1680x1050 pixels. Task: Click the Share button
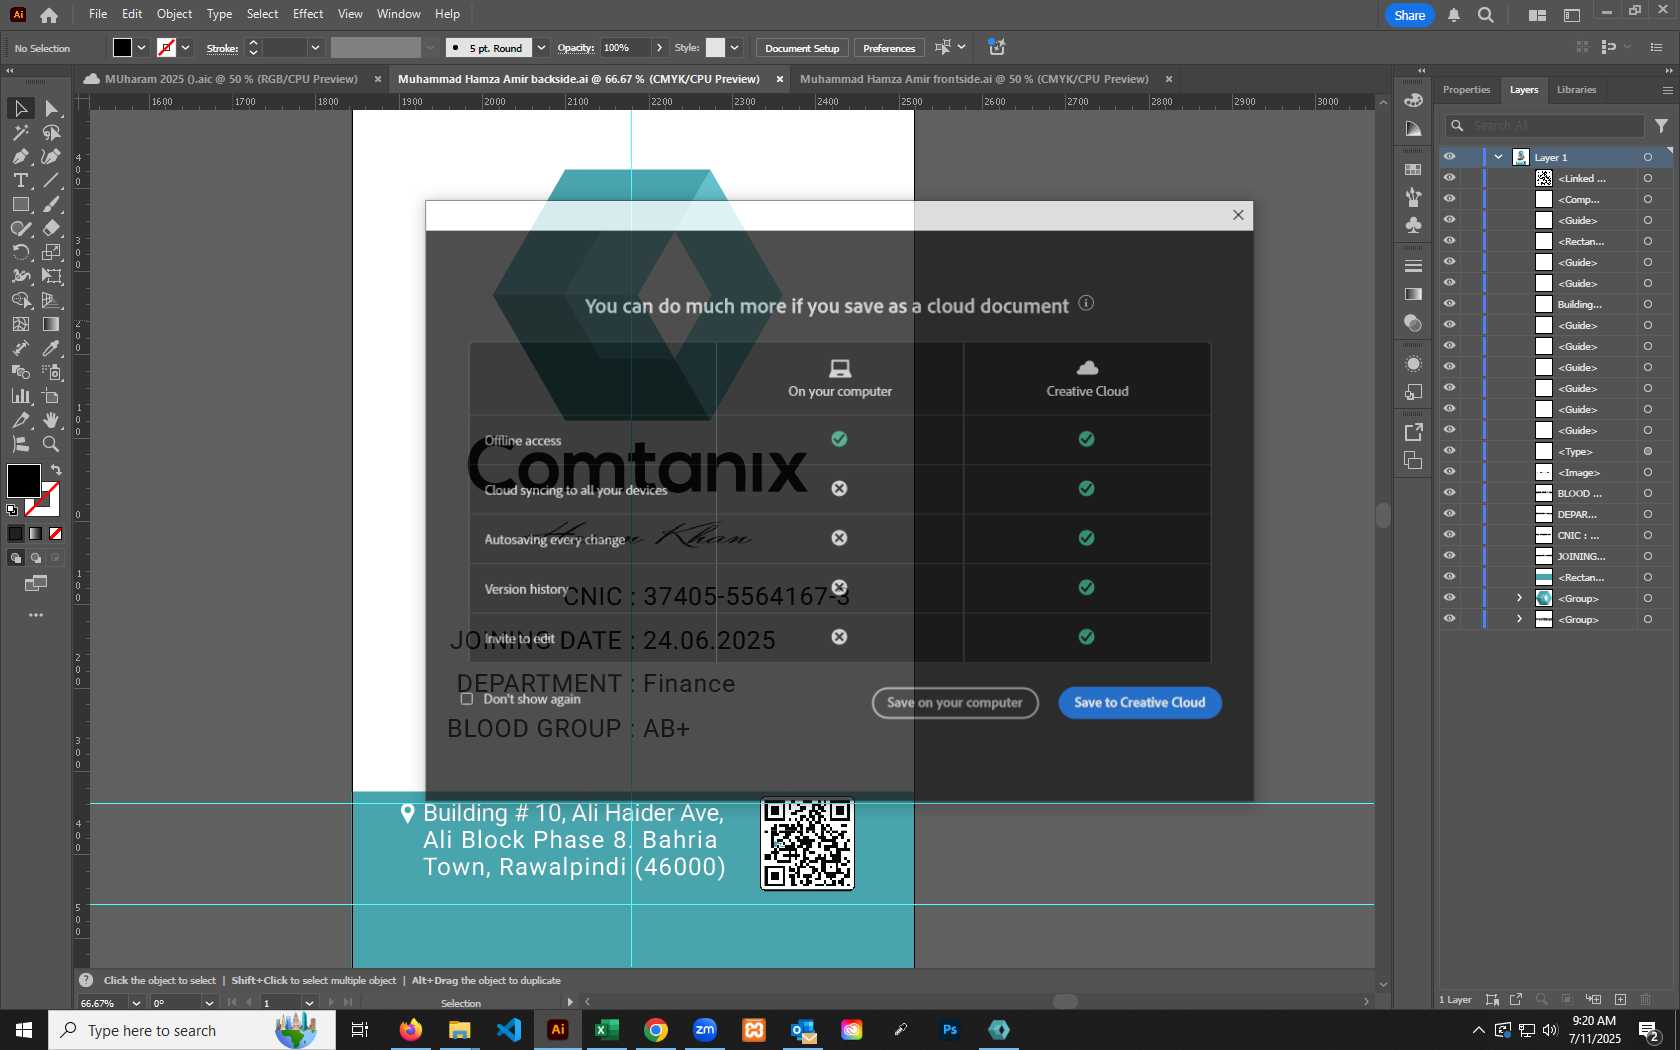[x=1410, y=15]
